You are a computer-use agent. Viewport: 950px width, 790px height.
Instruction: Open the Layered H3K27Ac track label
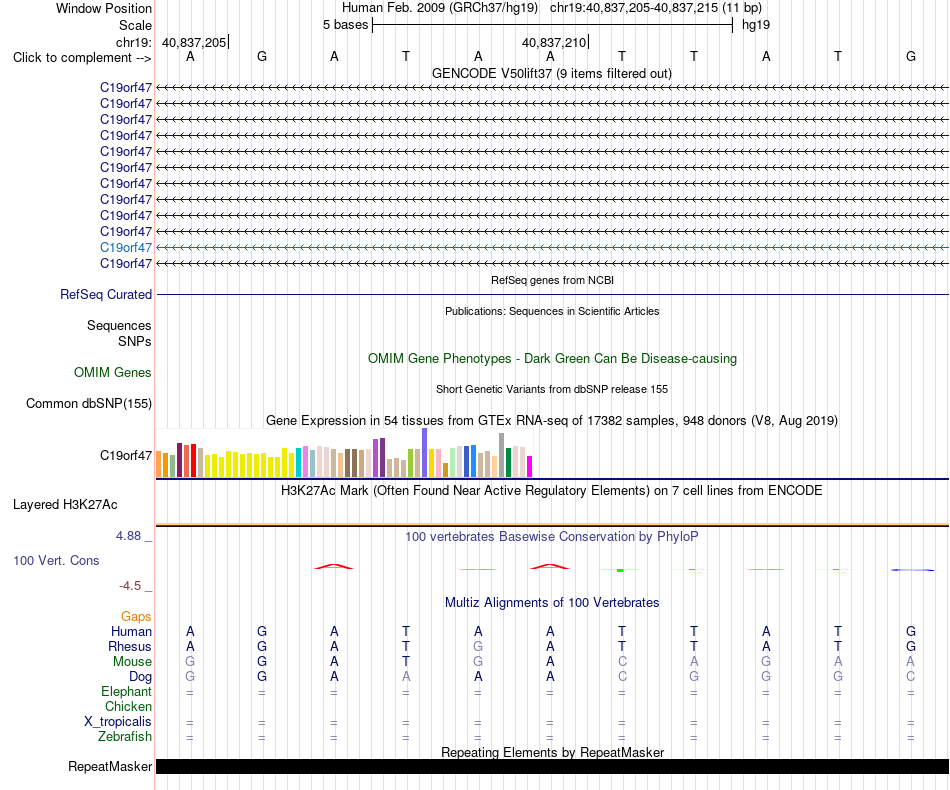coord(65,505)
